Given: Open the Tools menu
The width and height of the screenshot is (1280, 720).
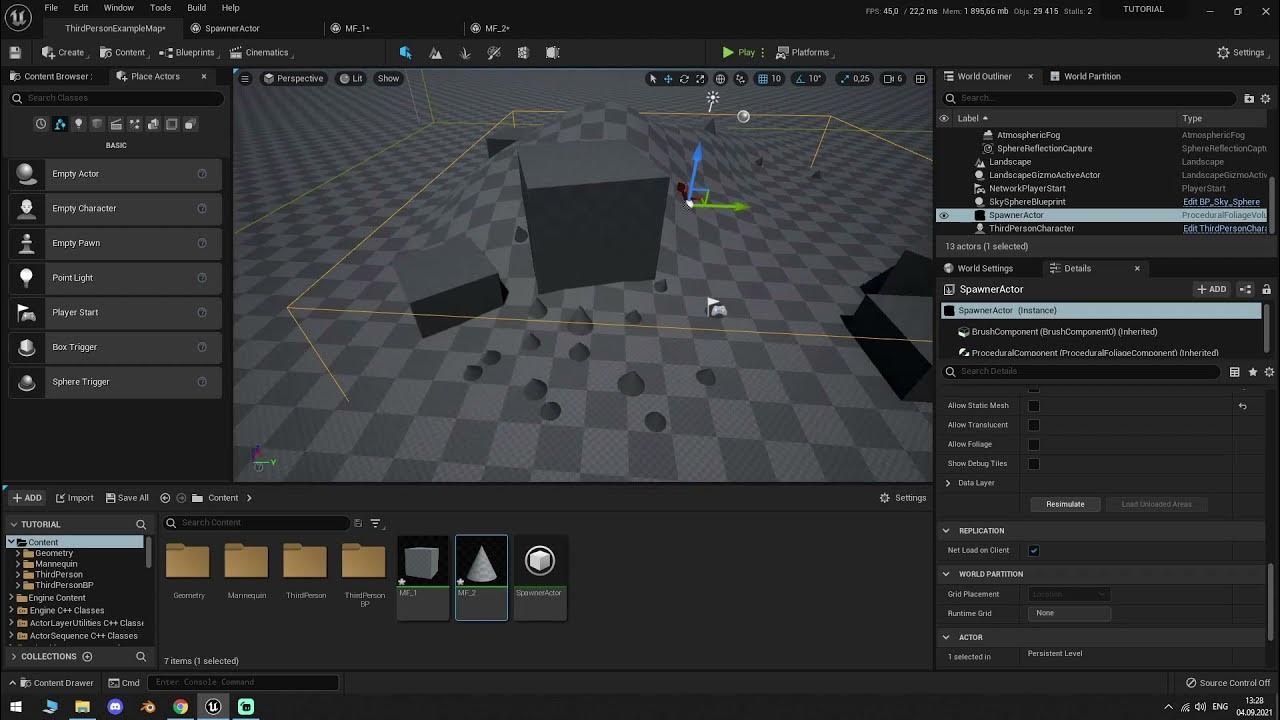Looking at the screenshot, I should click(x=160, y=8).
